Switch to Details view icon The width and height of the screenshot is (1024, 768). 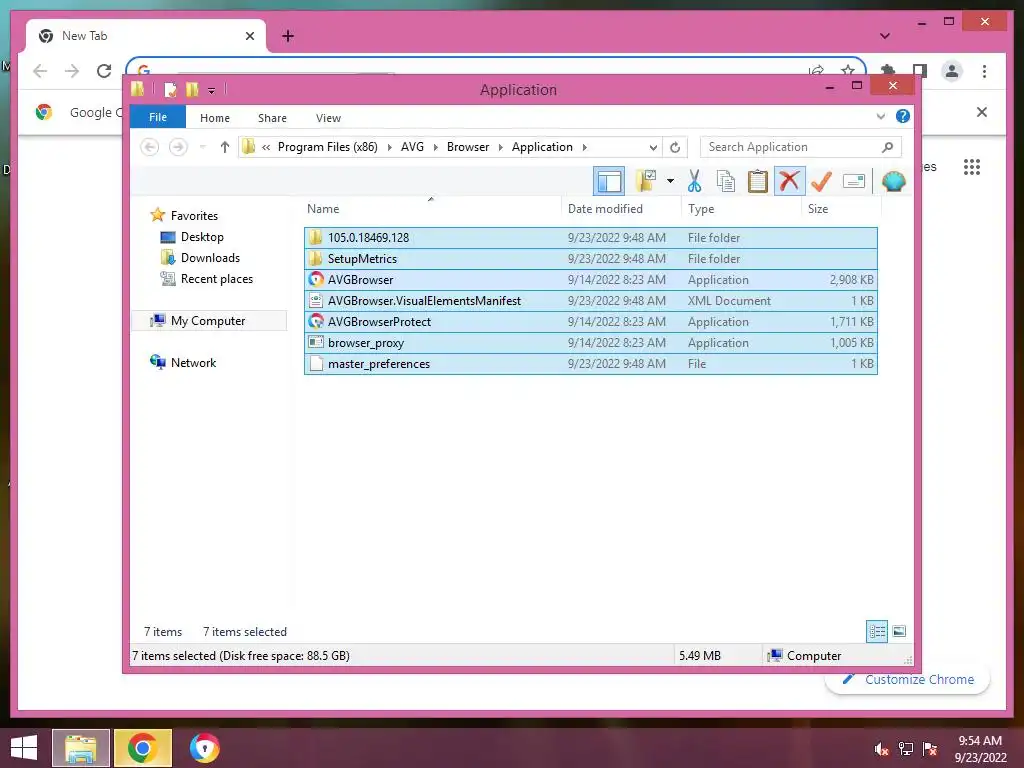pos(877,631)
